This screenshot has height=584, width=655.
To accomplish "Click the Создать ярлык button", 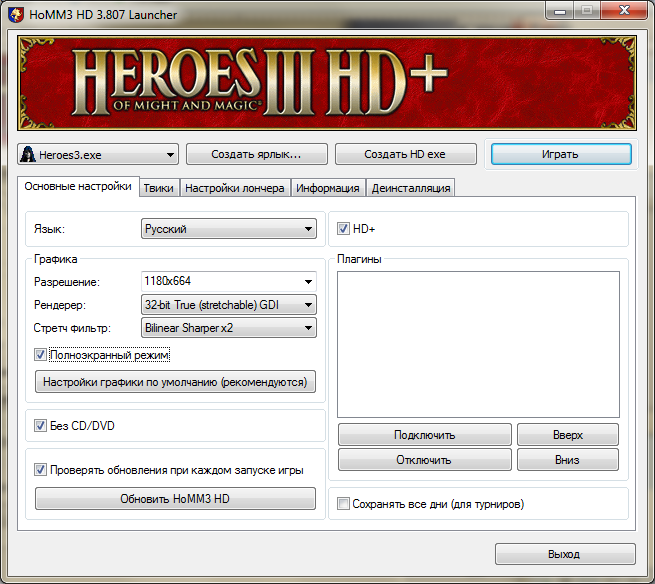I will 256,154.
